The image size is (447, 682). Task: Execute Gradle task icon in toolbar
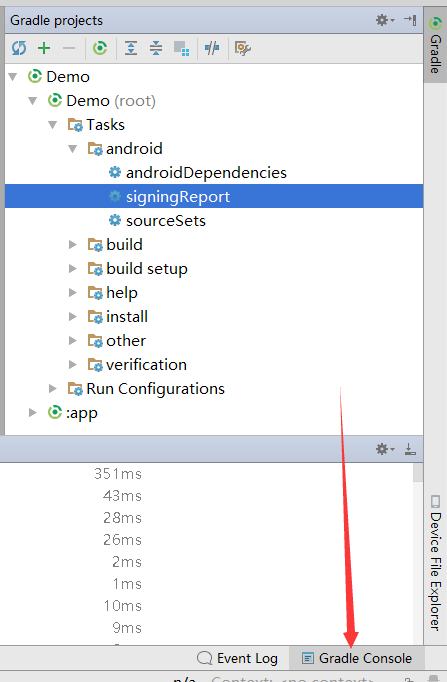click(x=100, y=48)
